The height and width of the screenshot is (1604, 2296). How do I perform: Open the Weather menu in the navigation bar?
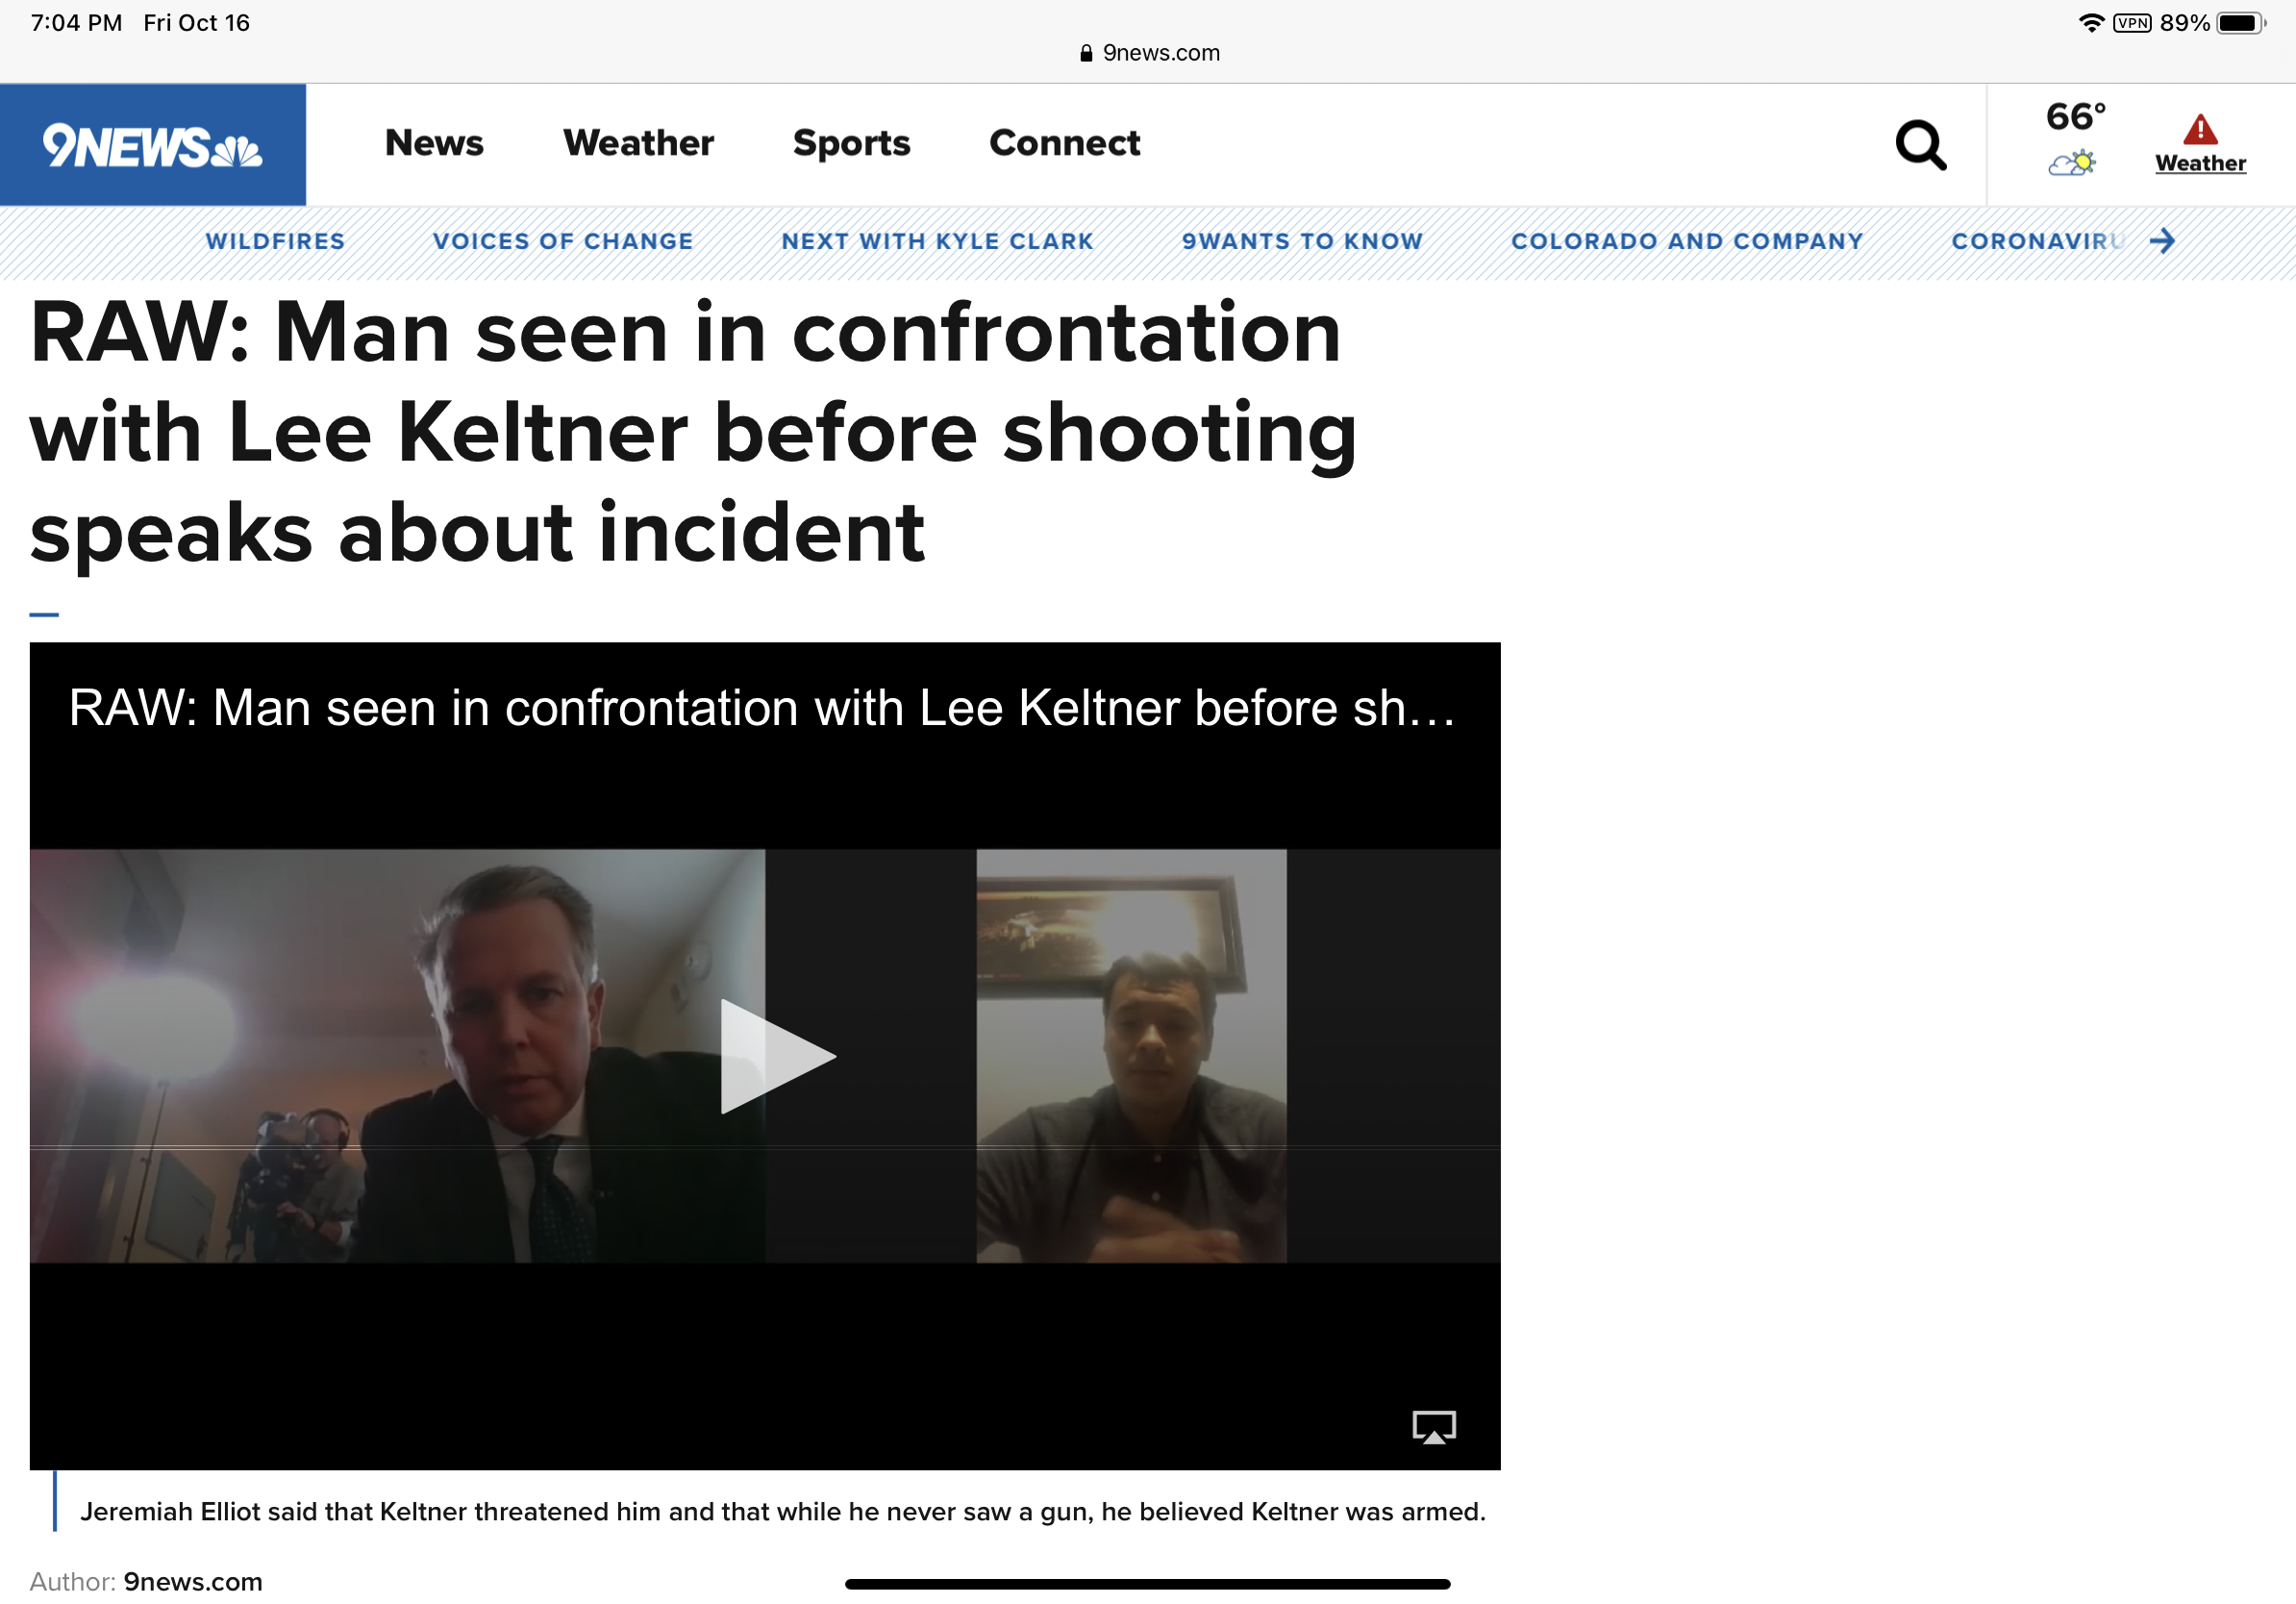(638, 143)
